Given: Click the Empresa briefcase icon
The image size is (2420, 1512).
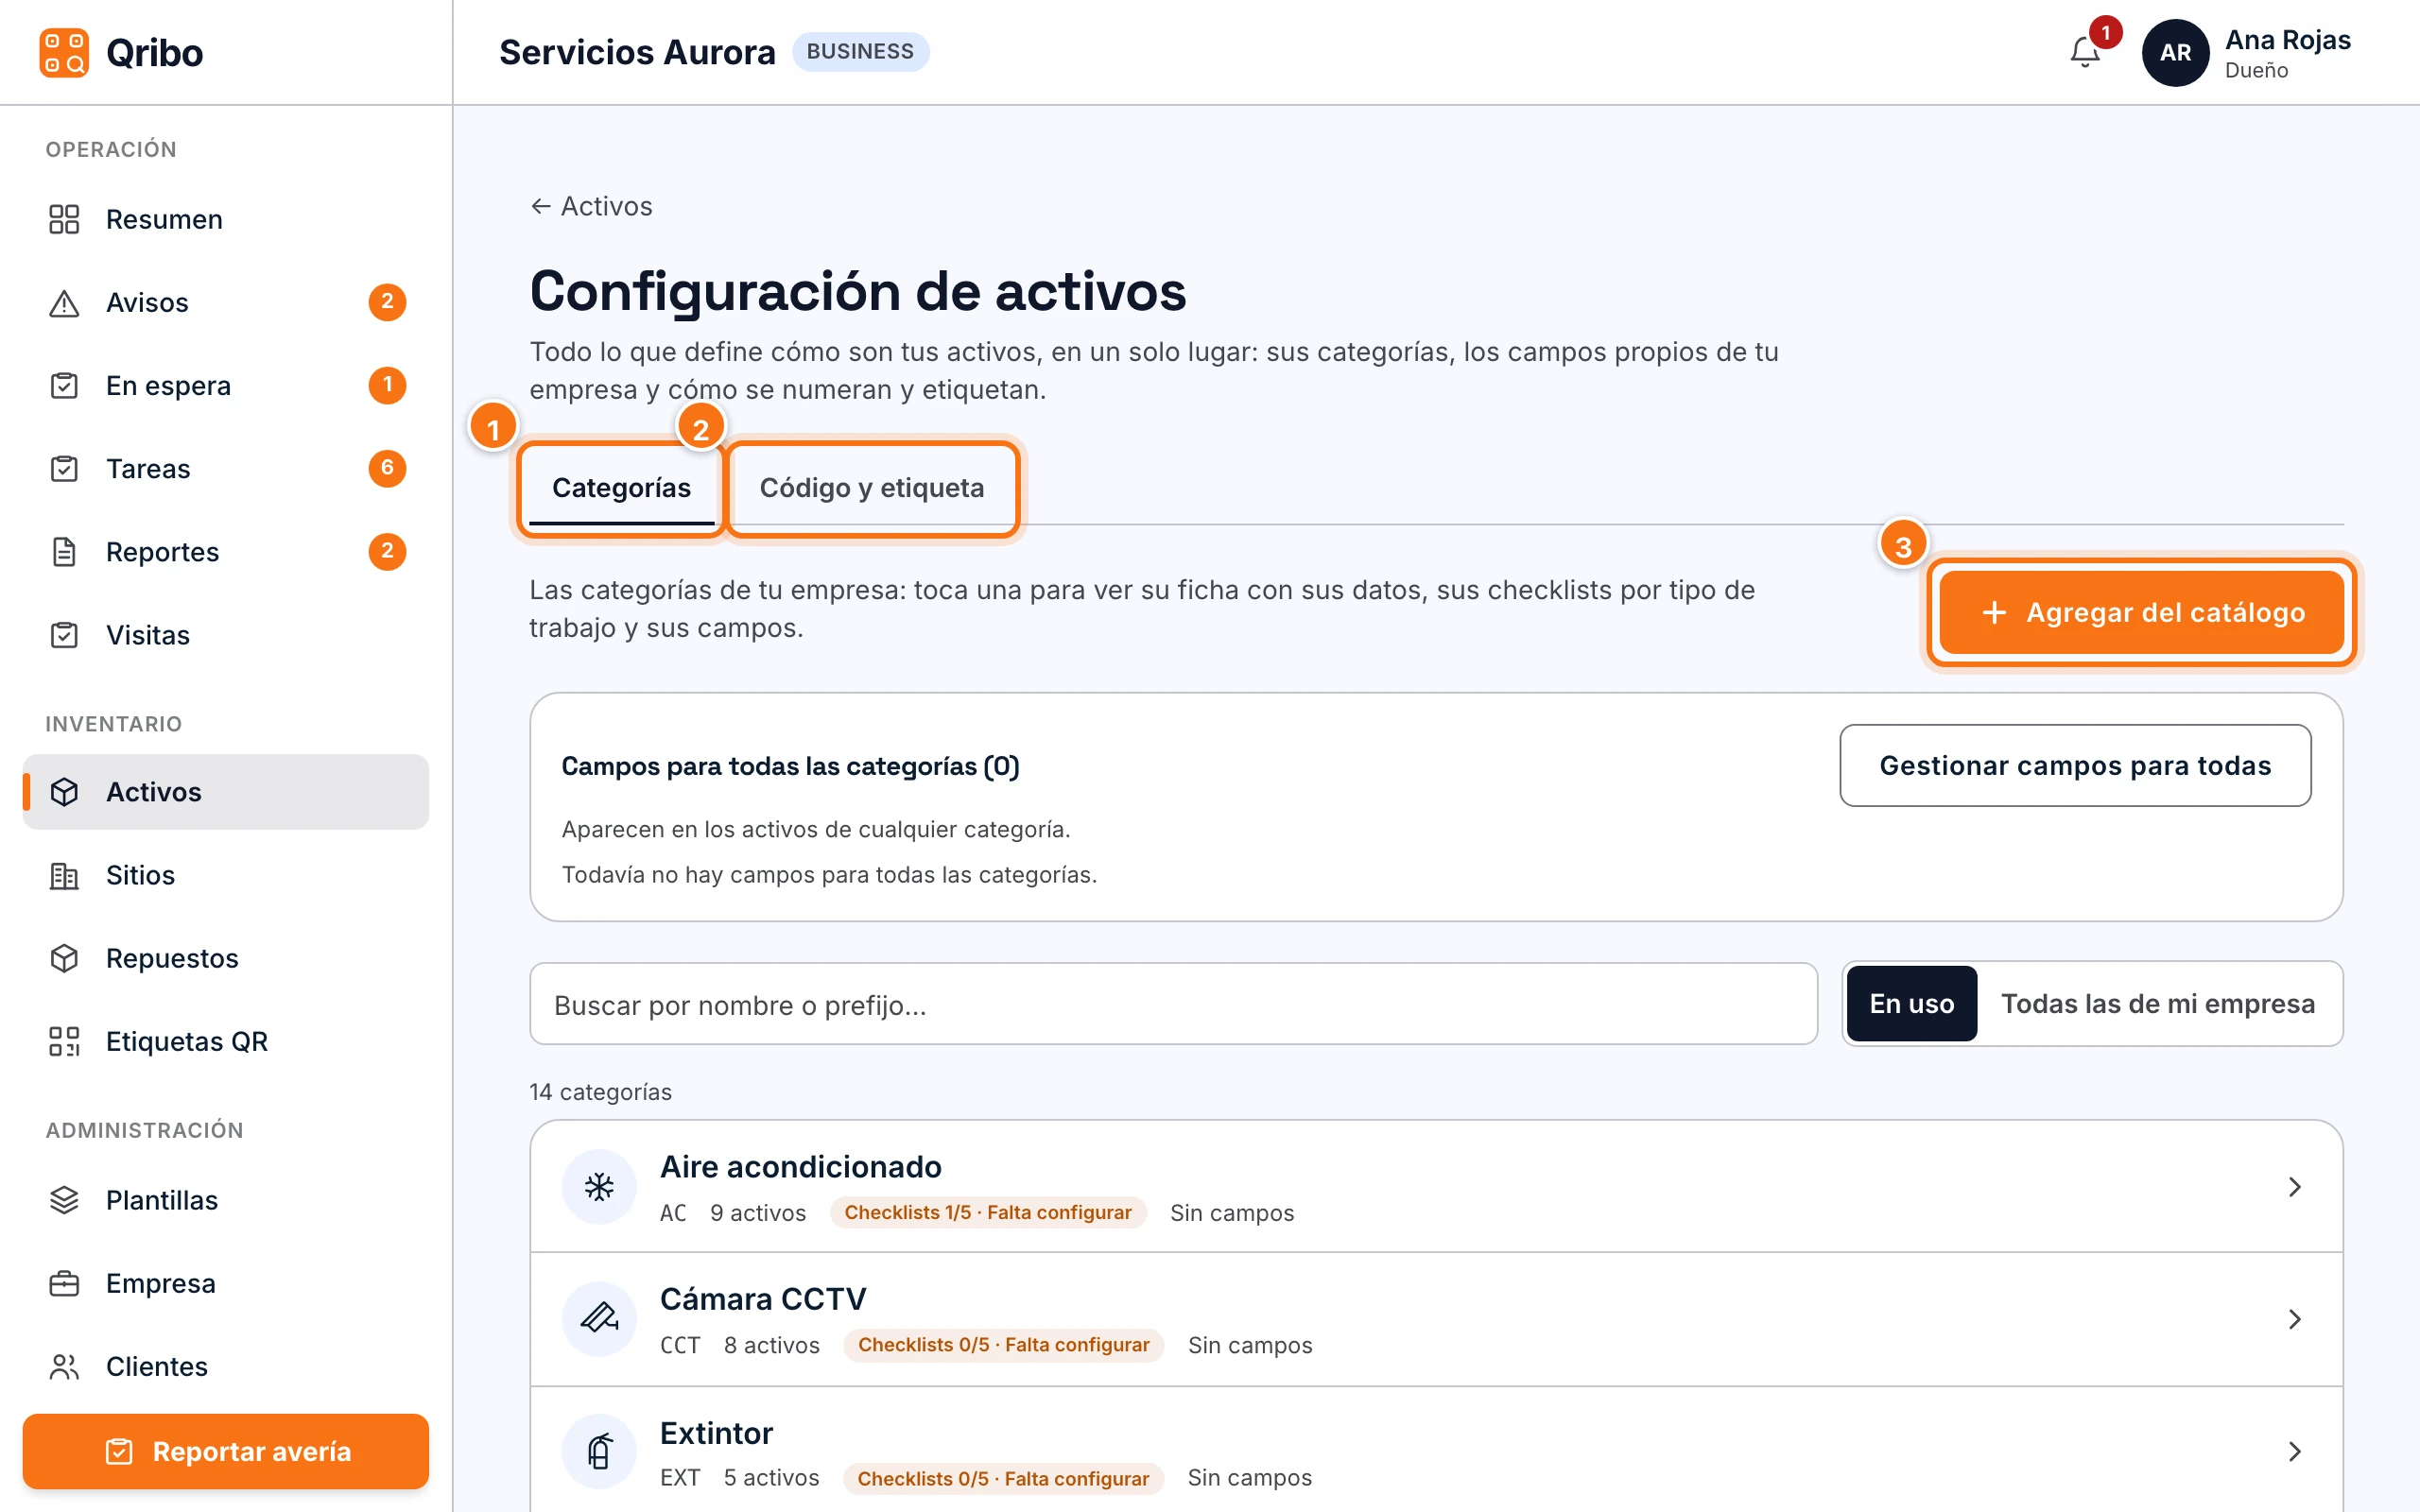Looking at the screenshot, I should [x=64, y=1283].
